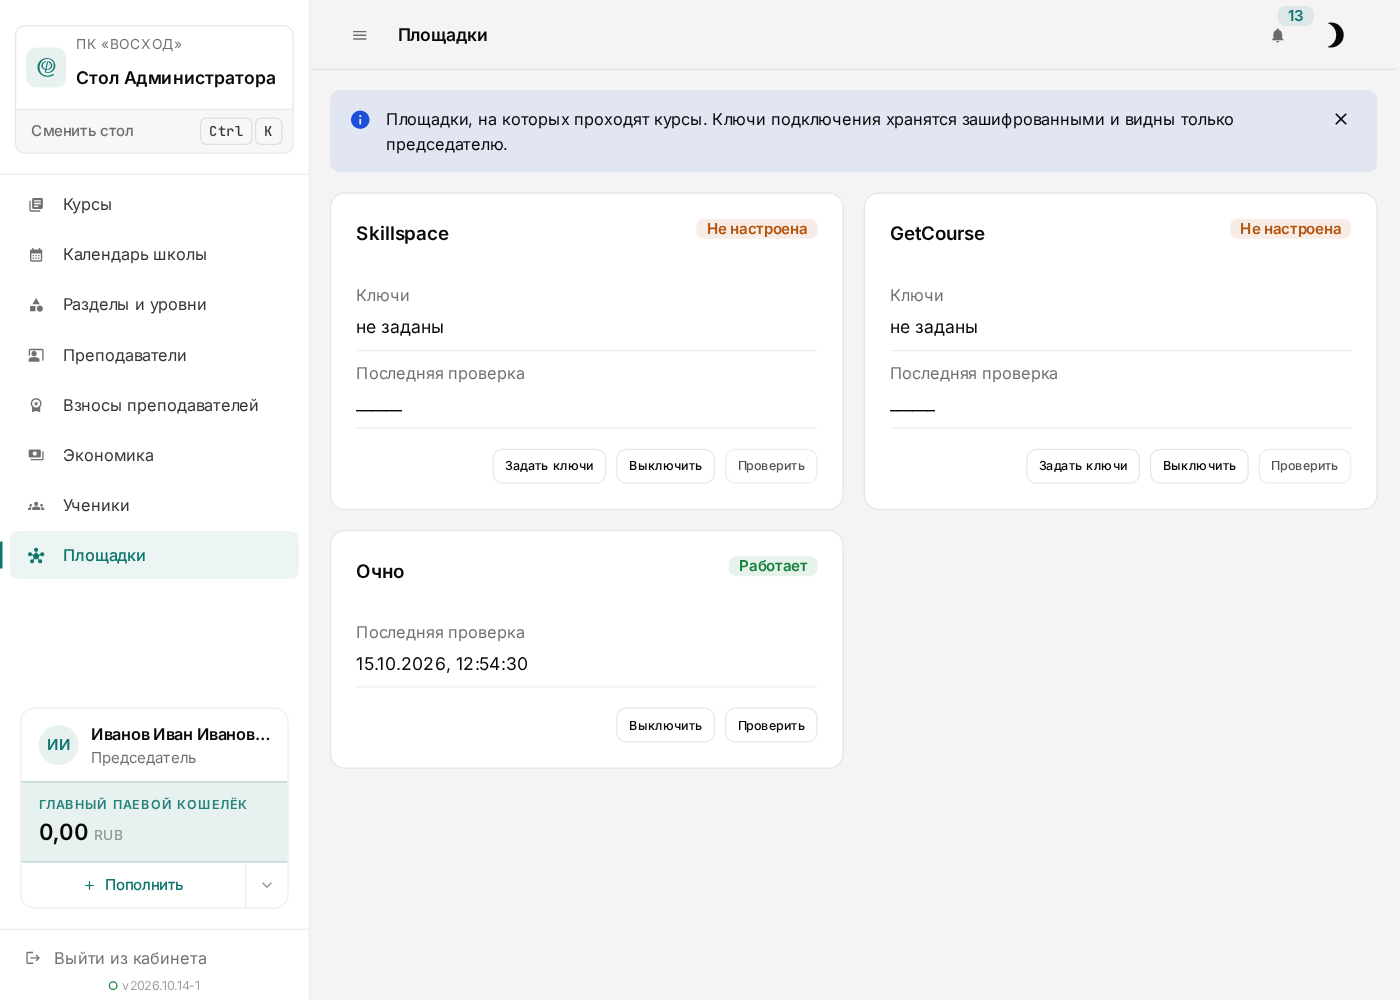Top up the wallet with Пополнить
The image size is (1400, 1000).
pyautogui.click(x=134, y=885)
